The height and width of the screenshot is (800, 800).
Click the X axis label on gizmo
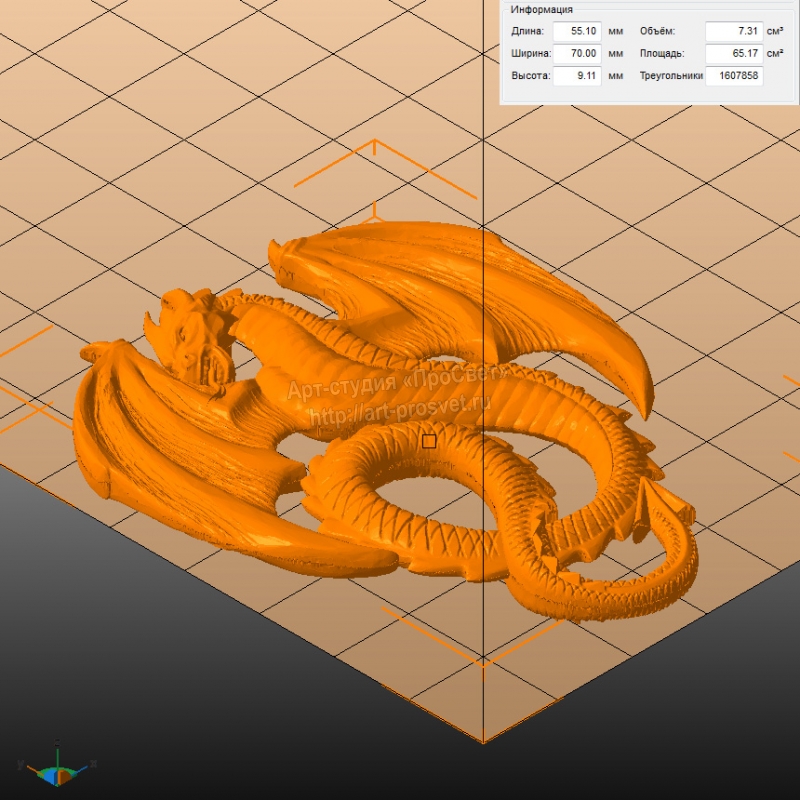(x=93, y=763)
